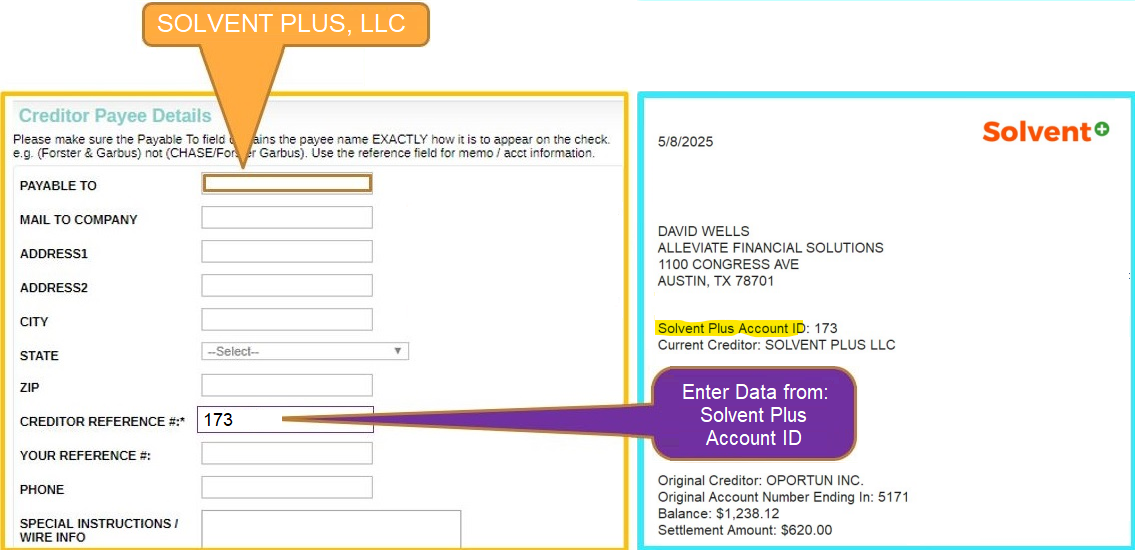Click the Balance: $1,238.12 line
This screenshot has width=1135, height=550.
click(x=718, y=514)
